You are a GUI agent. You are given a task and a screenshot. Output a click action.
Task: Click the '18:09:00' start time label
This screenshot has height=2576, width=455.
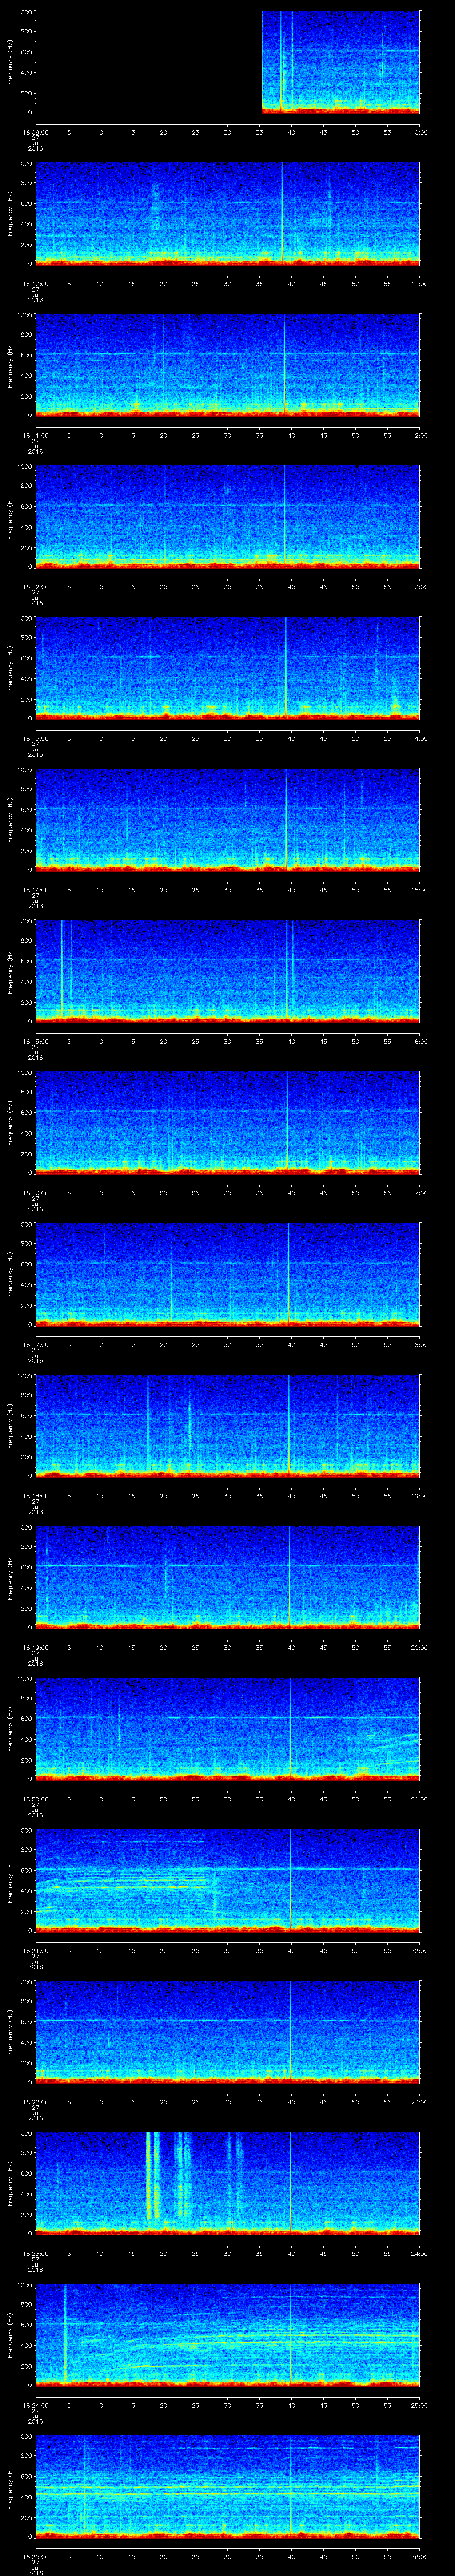pyautogui.click(x=35, y=132)
